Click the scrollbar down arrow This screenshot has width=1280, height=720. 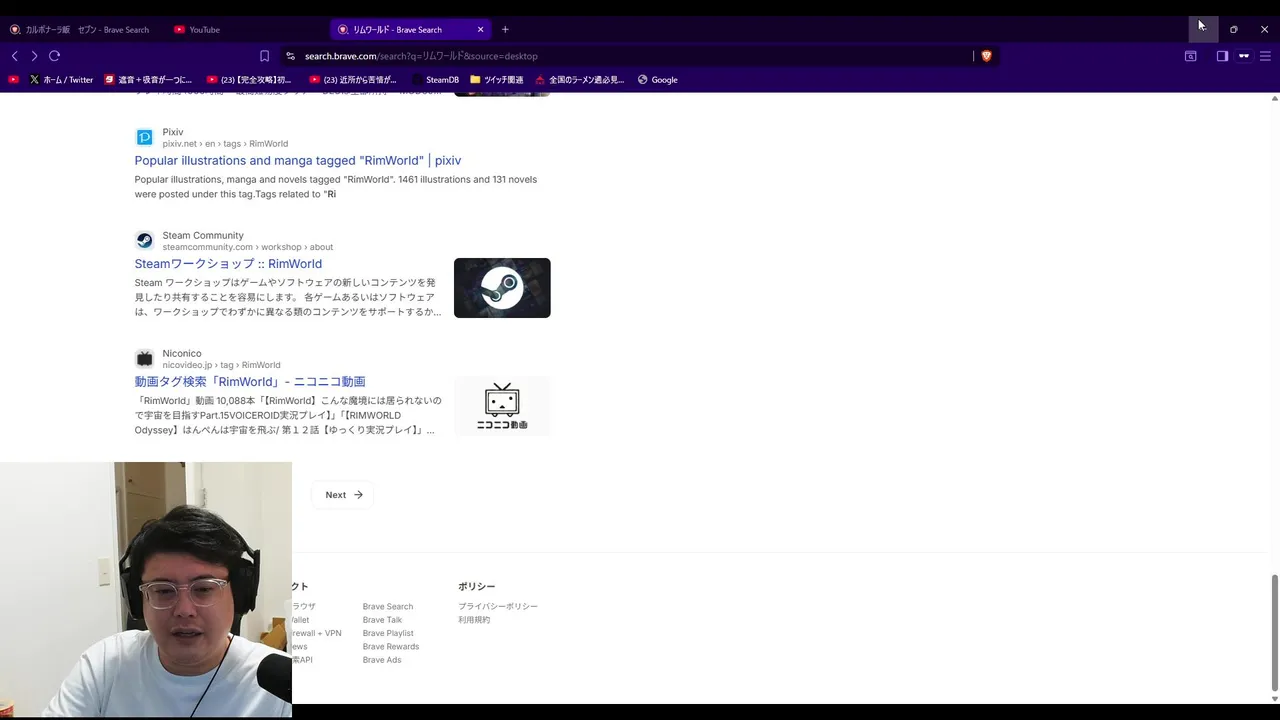1274,698
